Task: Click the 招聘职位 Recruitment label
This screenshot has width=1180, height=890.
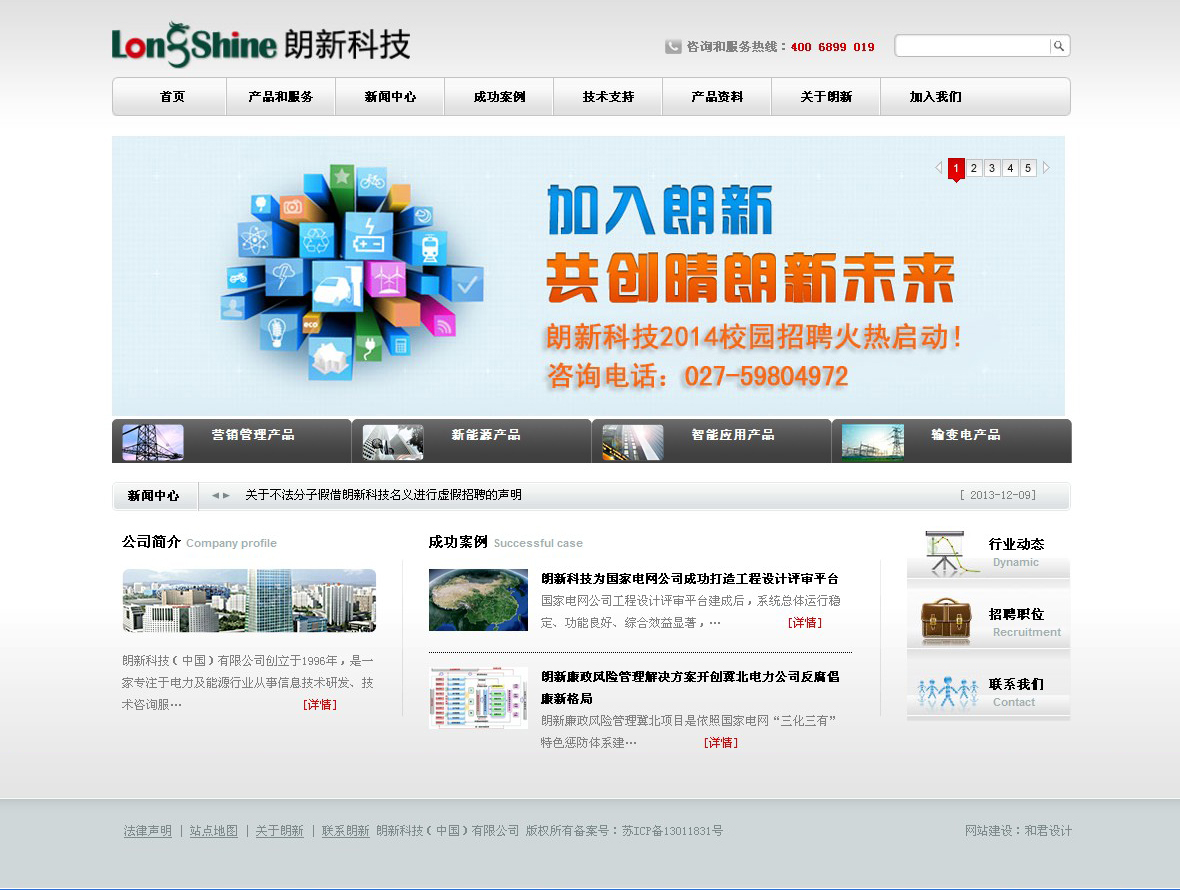Action: click(x=1025, y=622)
